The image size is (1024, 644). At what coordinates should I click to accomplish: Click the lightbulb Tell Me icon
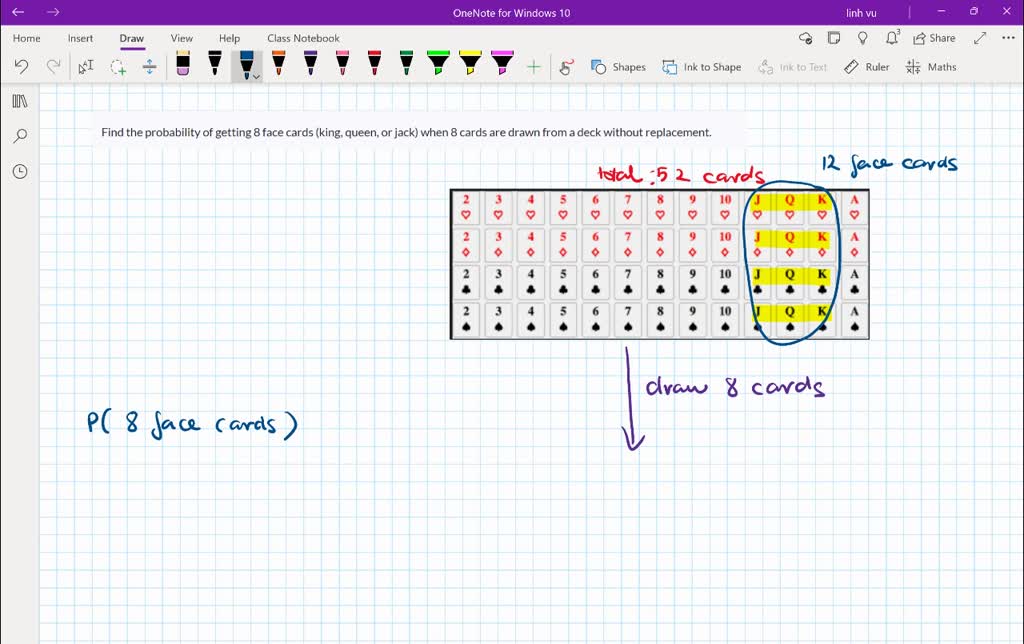click(x=863, y=38)
